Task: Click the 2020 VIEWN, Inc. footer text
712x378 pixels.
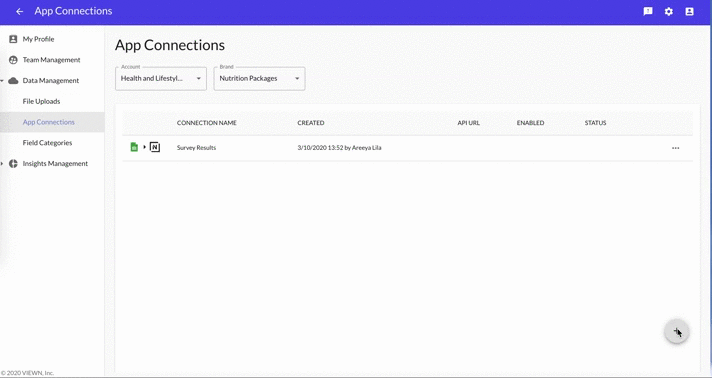Action: pos(27,373)
